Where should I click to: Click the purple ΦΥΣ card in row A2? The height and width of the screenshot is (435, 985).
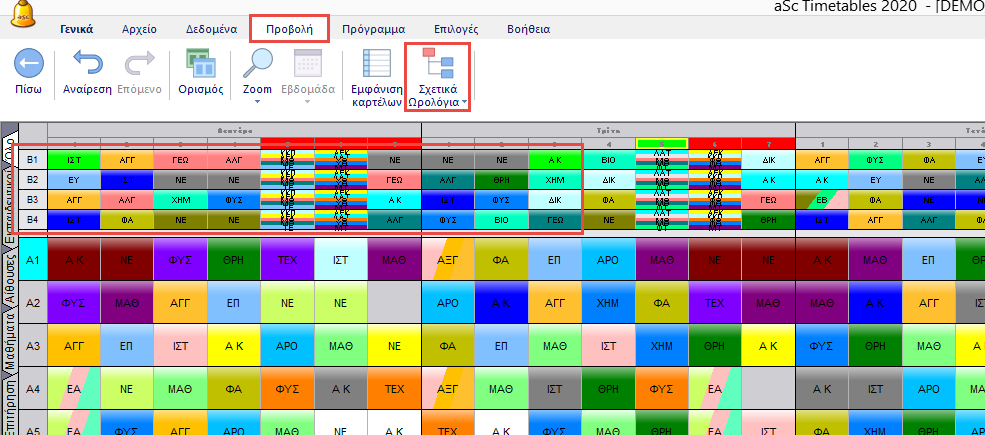(x=73, y=303)
